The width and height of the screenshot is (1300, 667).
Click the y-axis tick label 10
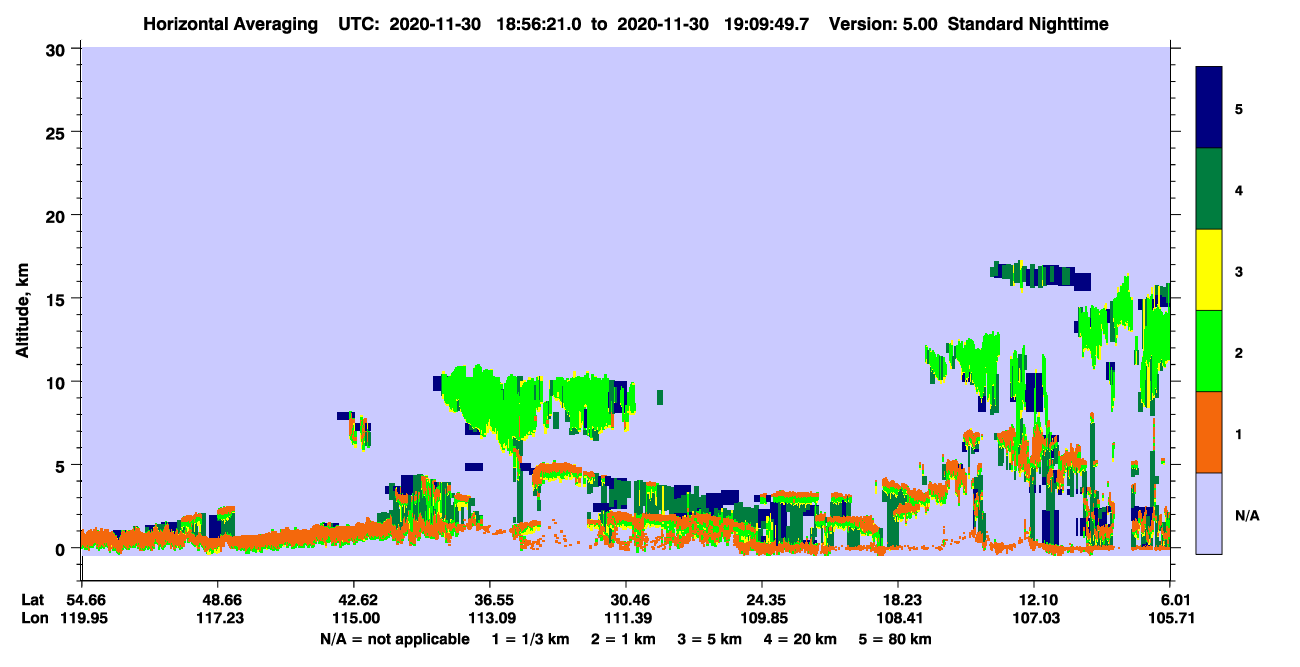pyautogui.click(x=57, y=382)
